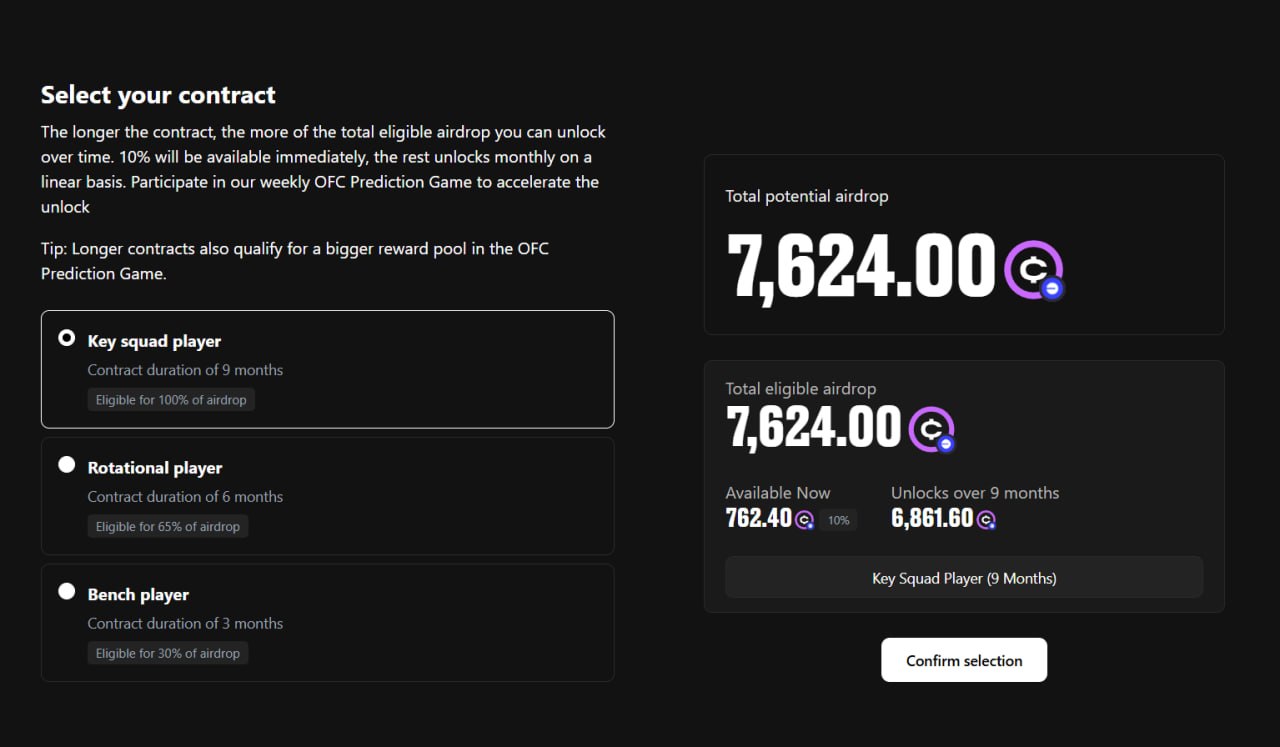
Task: Click the Key Squad Player (9 Months) bar
Action: [x=964, y=578]
